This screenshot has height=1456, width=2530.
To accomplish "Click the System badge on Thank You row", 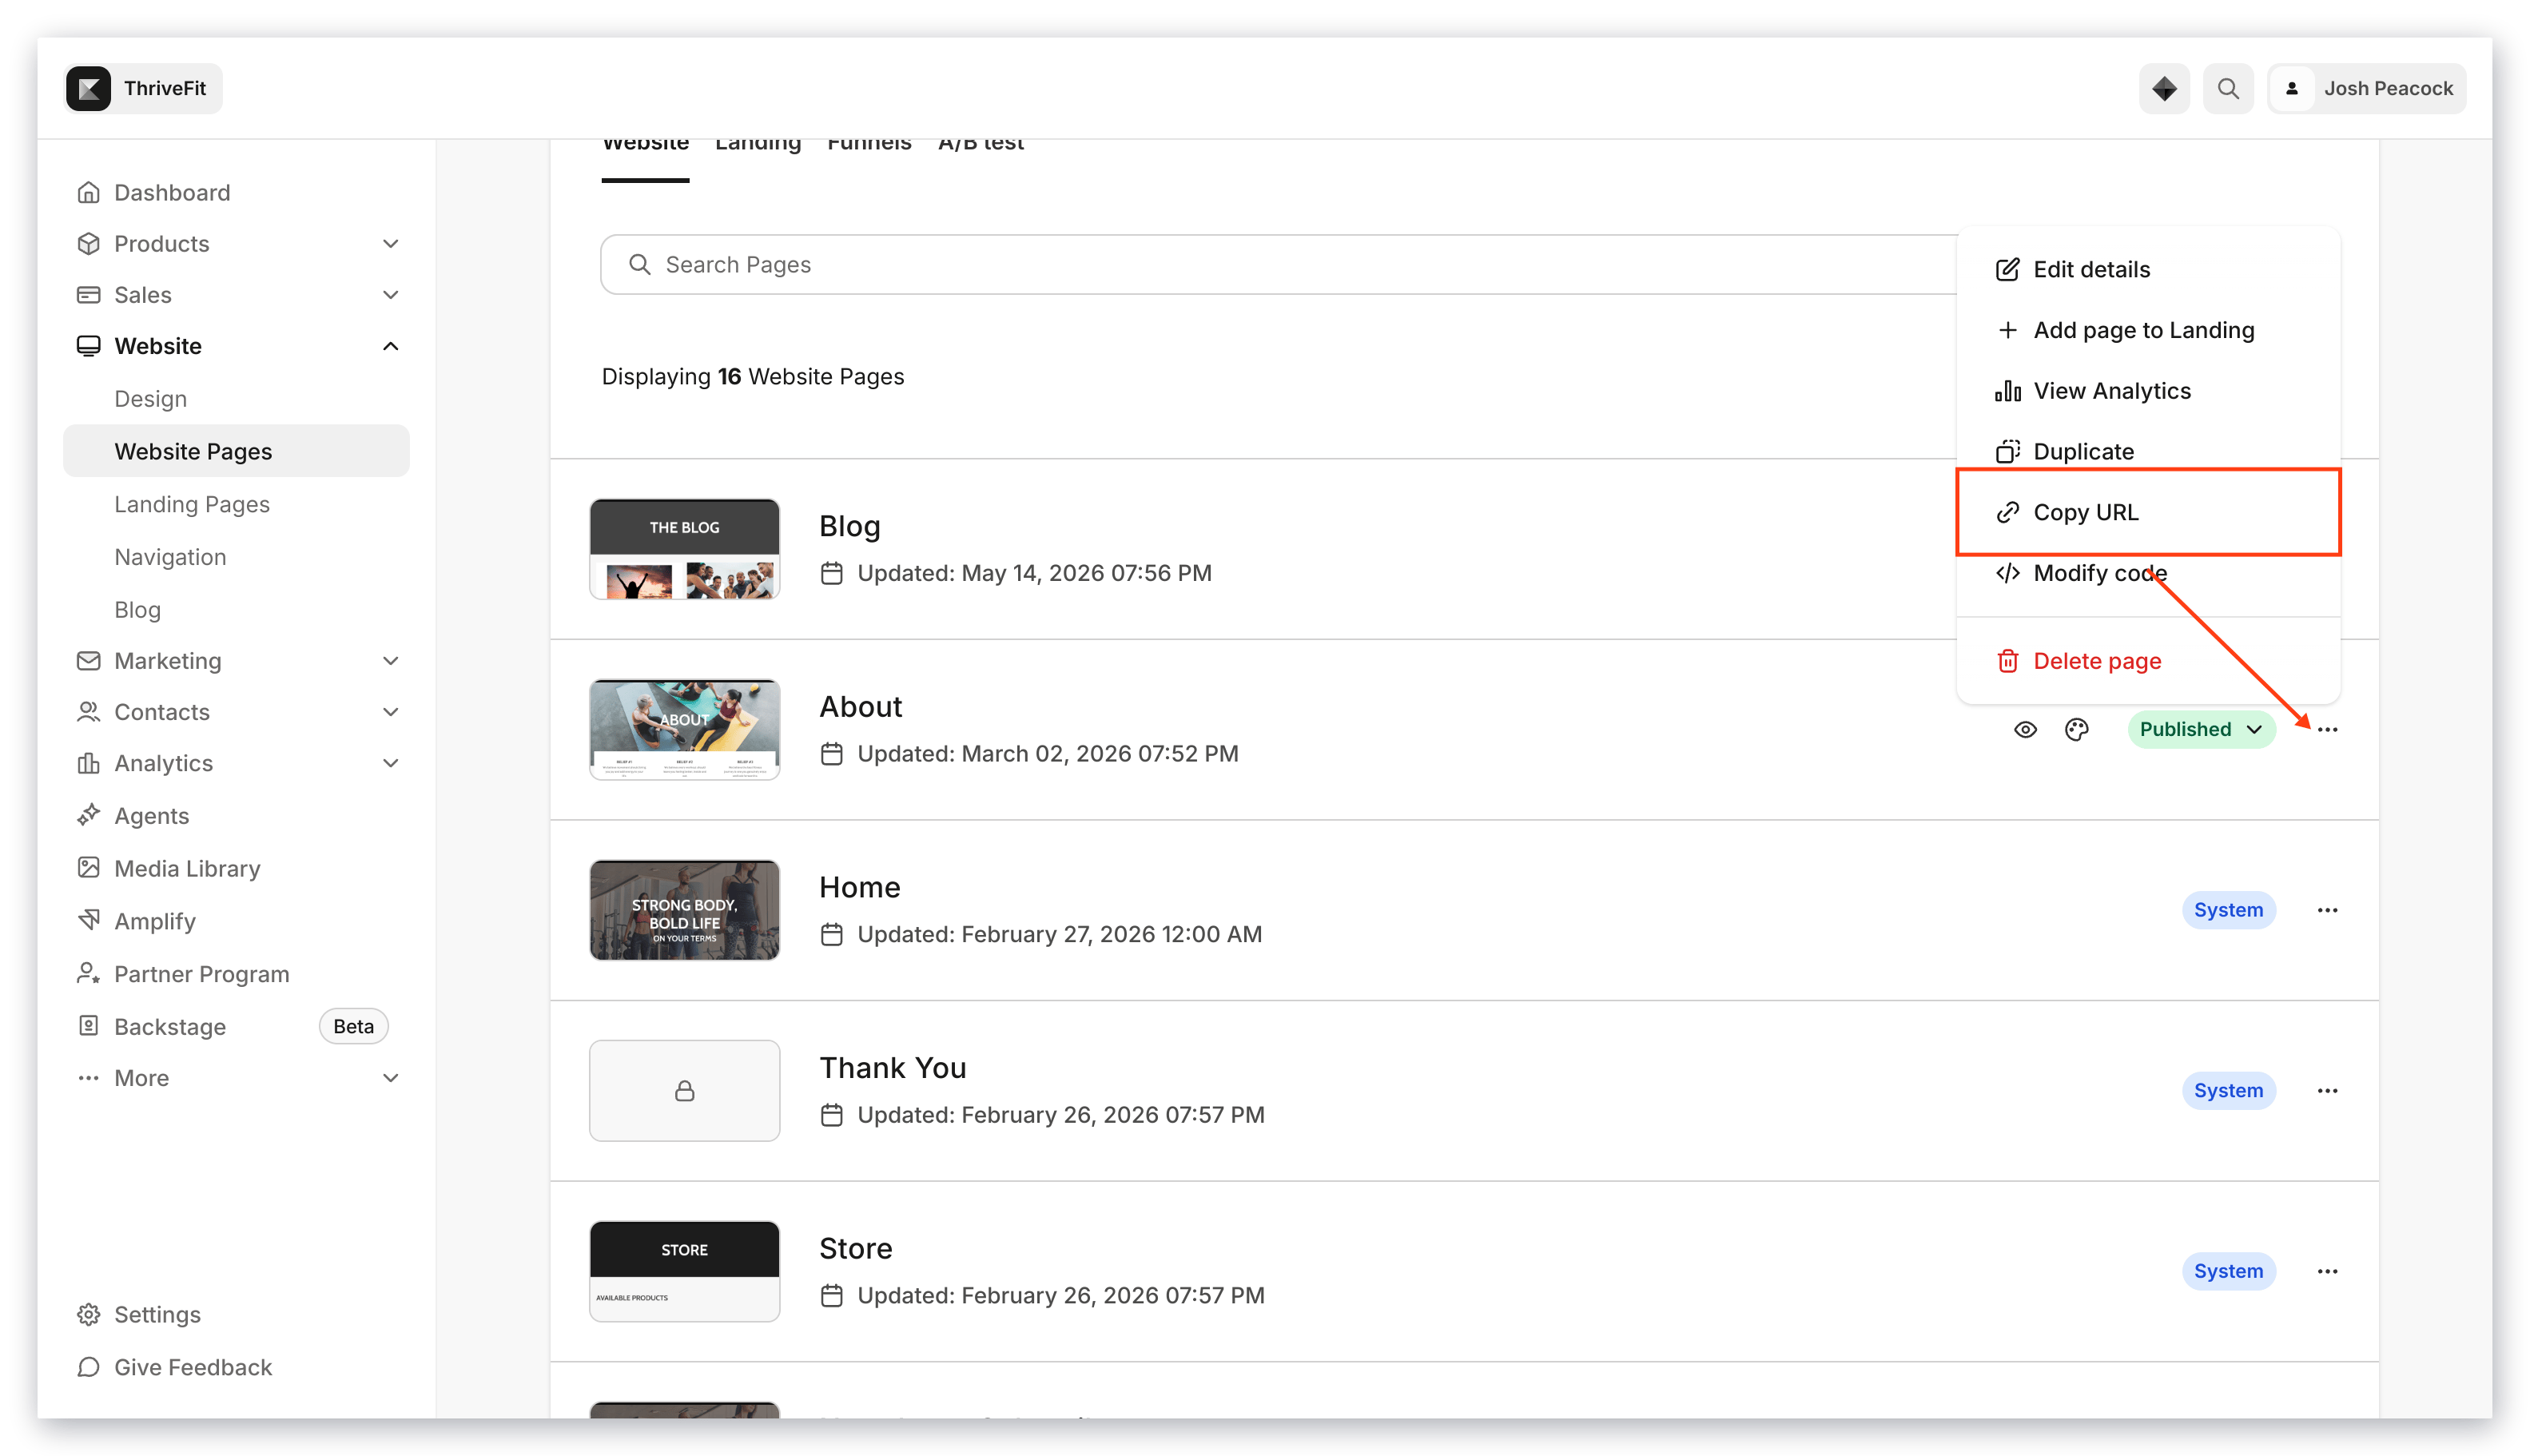I will (2228, 1090).
